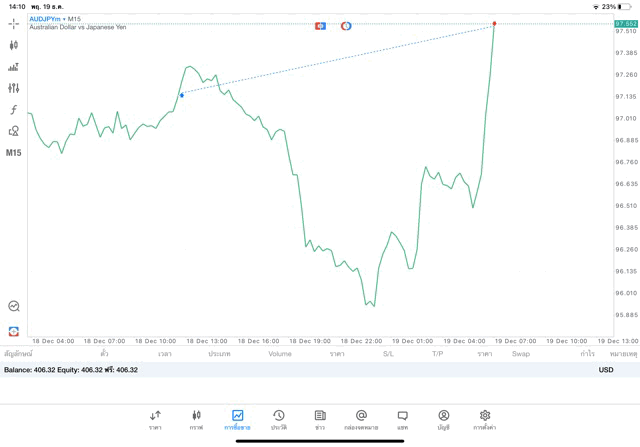Switch to the กราฟ chart tab
Viewport: 640px width, 447px height.
tap(196, 419)
